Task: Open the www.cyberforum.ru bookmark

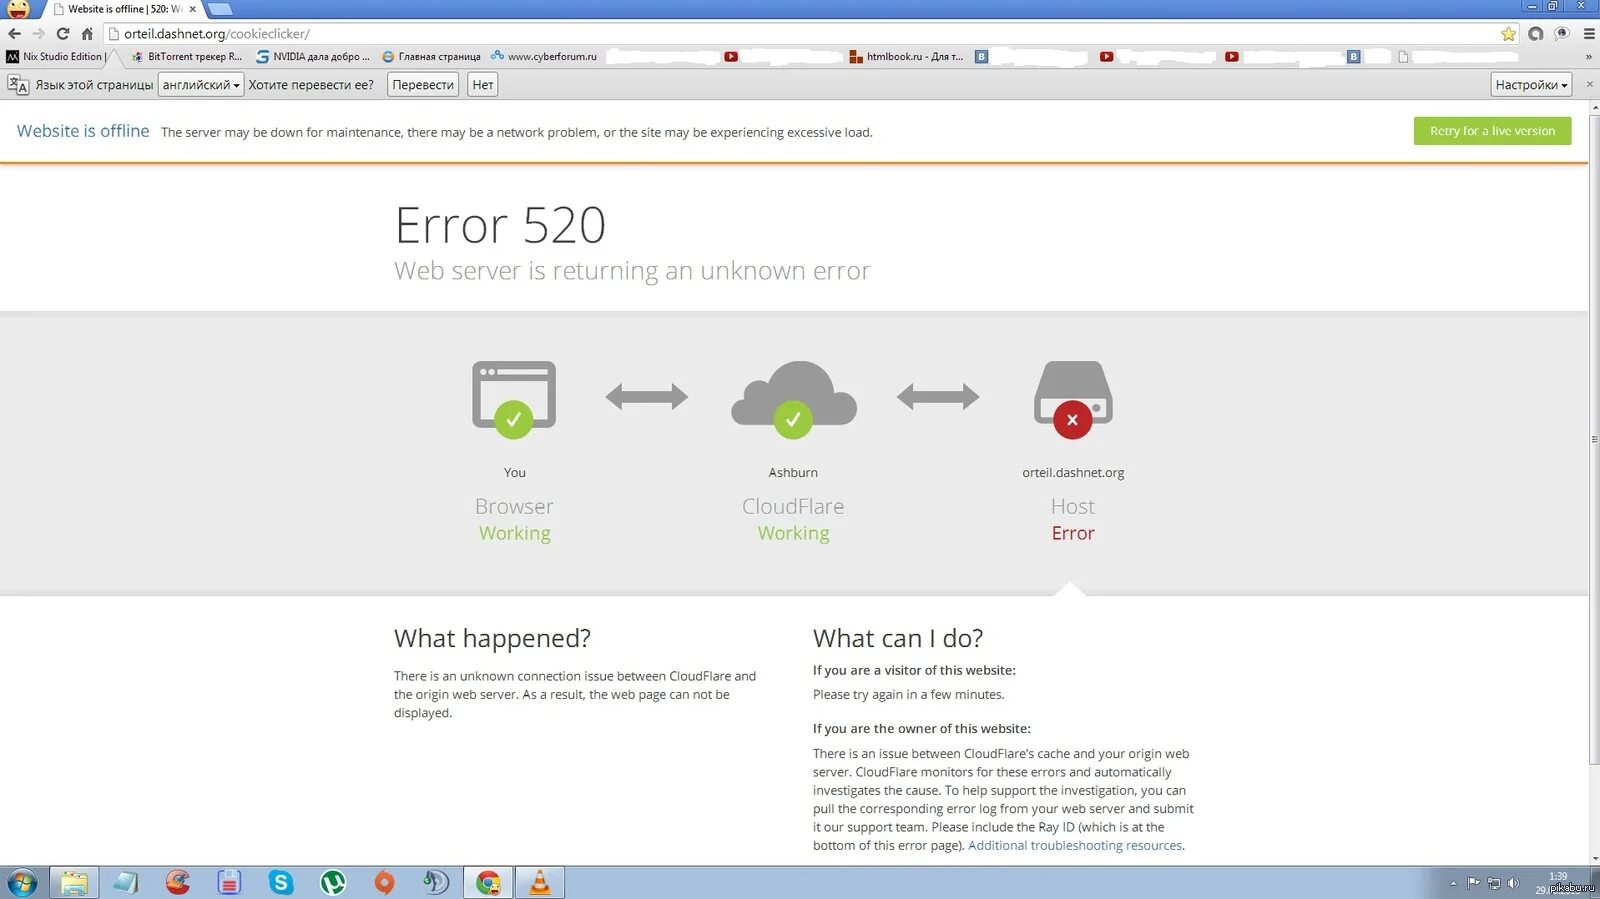Action: 543,57
